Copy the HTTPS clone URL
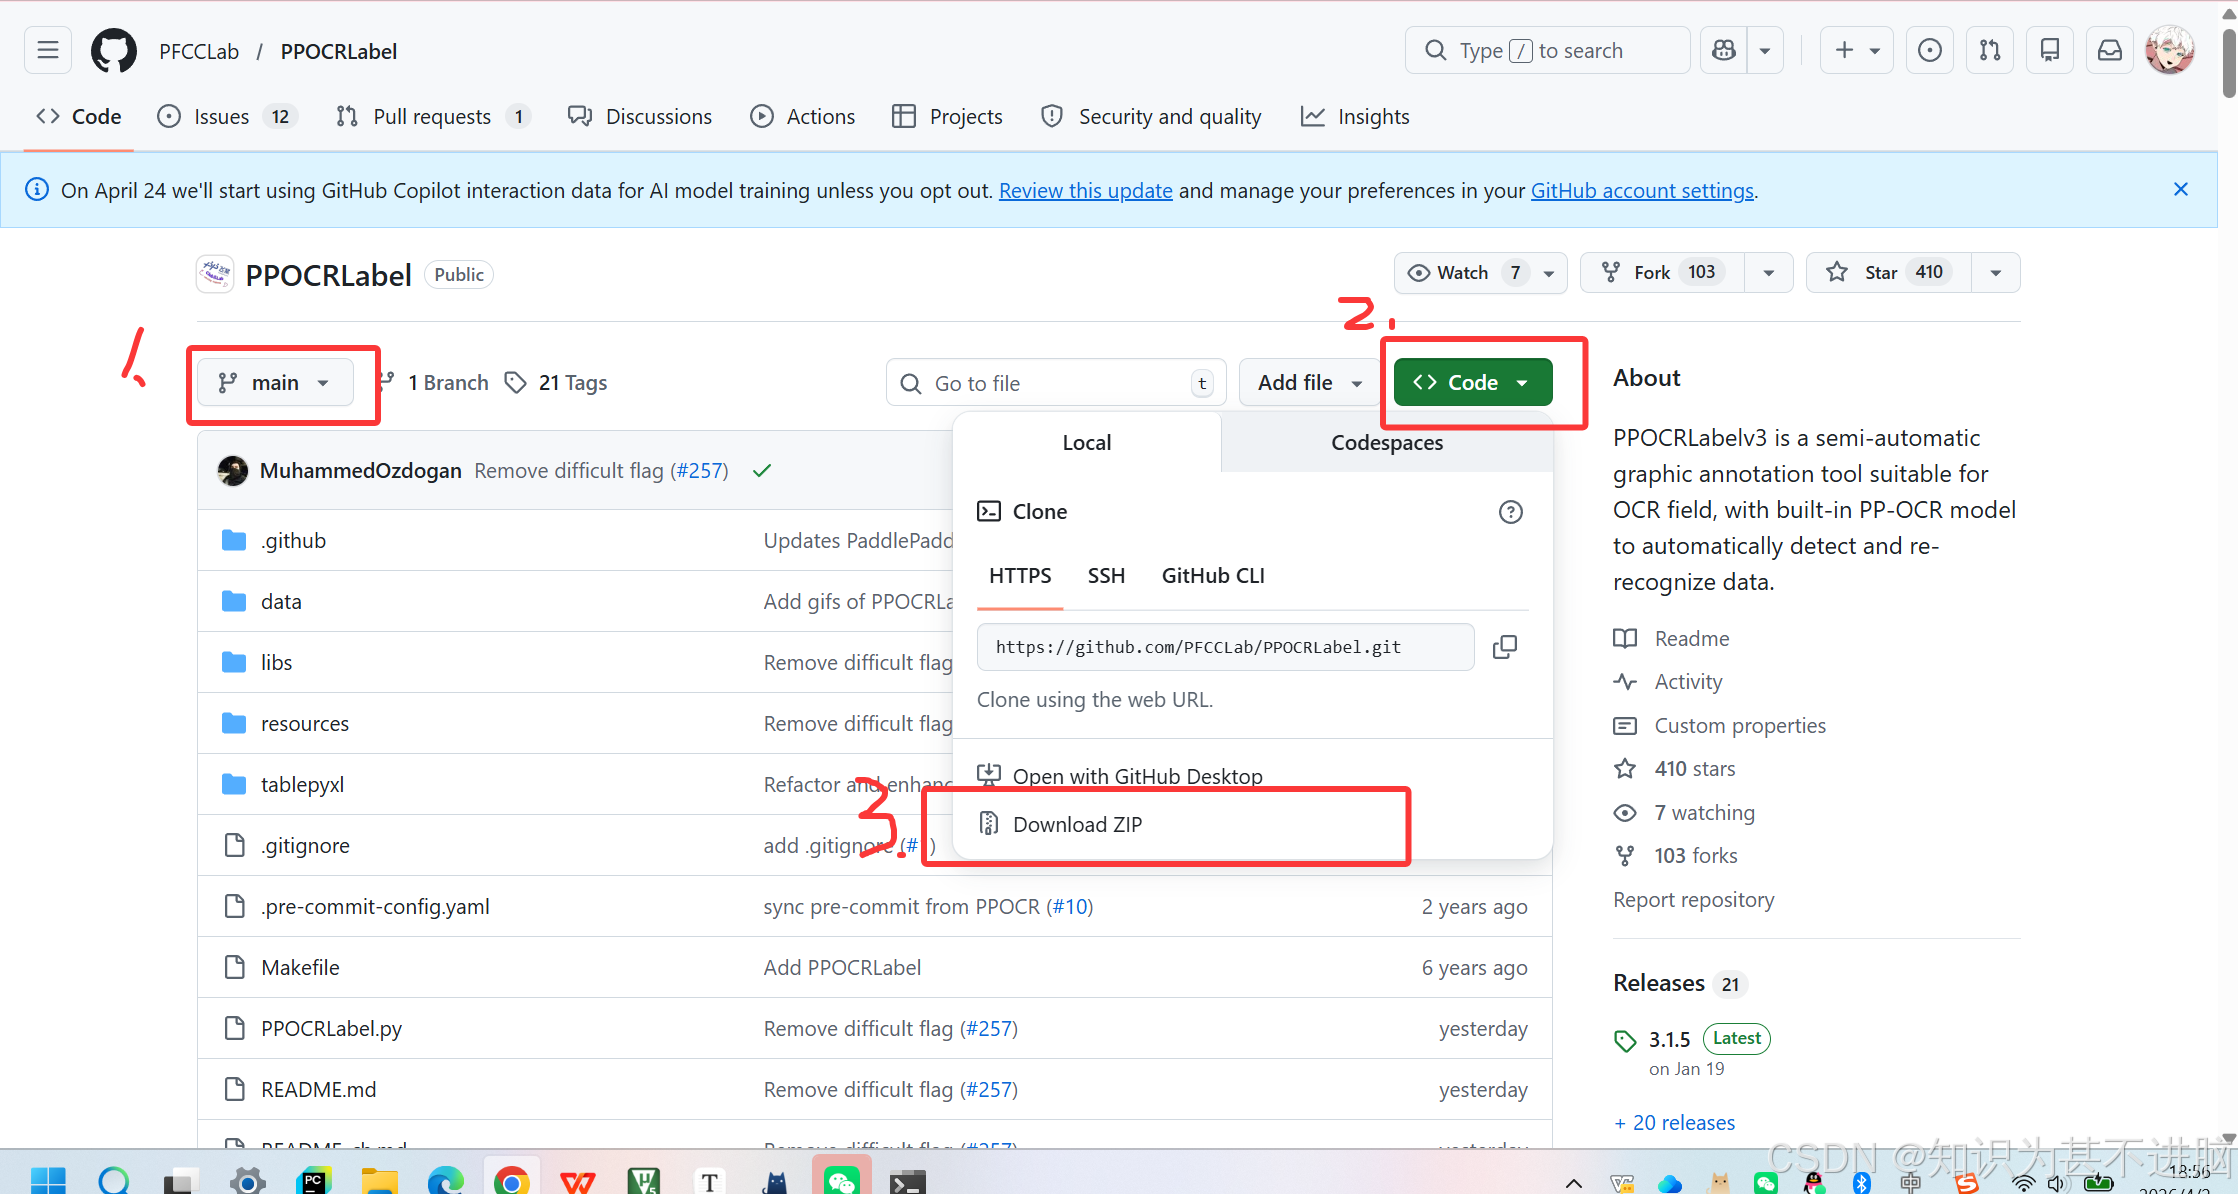This screenshot has width=2238, height=1194. (x=1505, y=647)
